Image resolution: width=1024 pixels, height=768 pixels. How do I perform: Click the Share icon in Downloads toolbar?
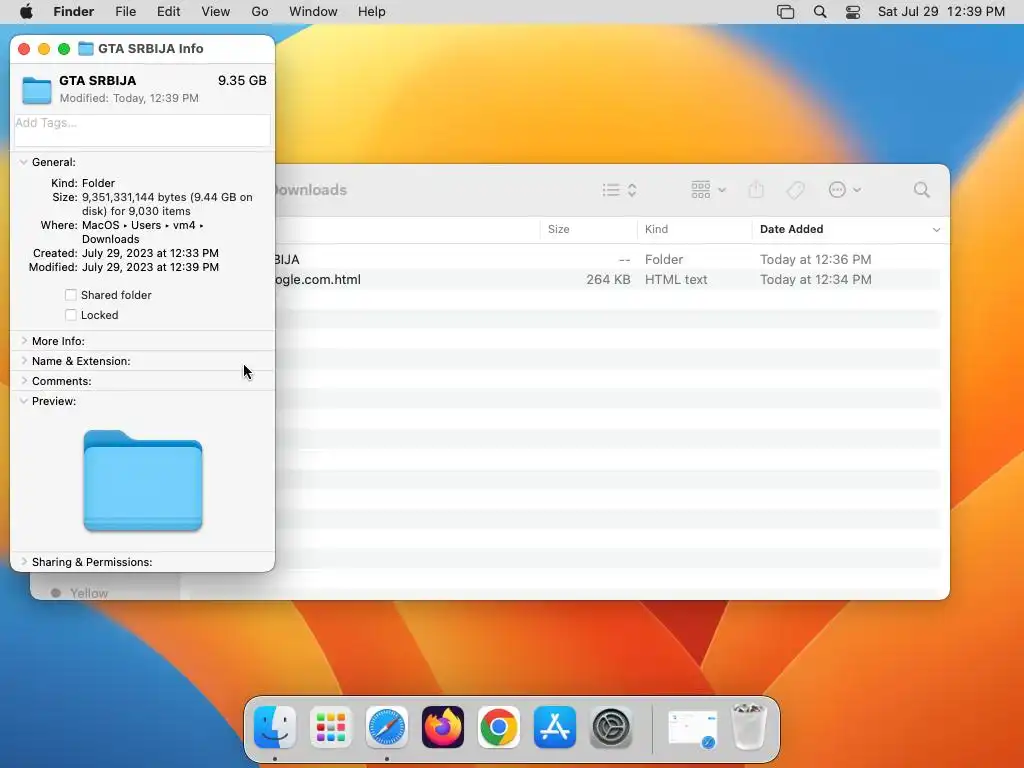pyautogui.click(x=756, y=190)
